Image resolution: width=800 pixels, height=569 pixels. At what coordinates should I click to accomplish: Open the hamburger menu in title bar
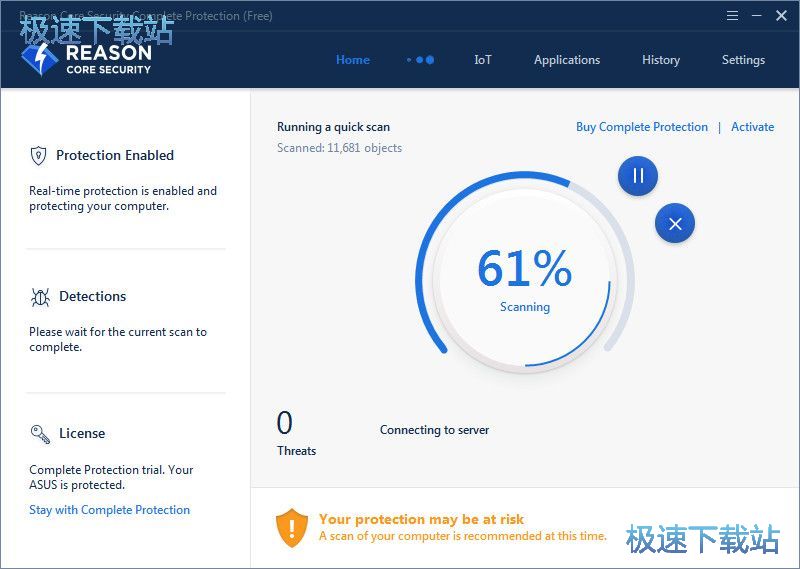point(732,16)
